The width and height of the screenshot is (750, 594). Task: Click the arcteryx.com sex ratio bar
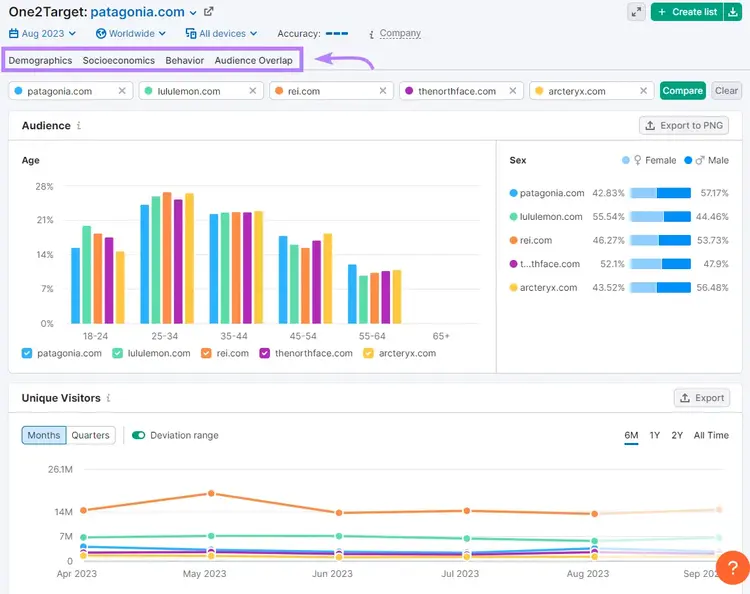coord(661,287)
